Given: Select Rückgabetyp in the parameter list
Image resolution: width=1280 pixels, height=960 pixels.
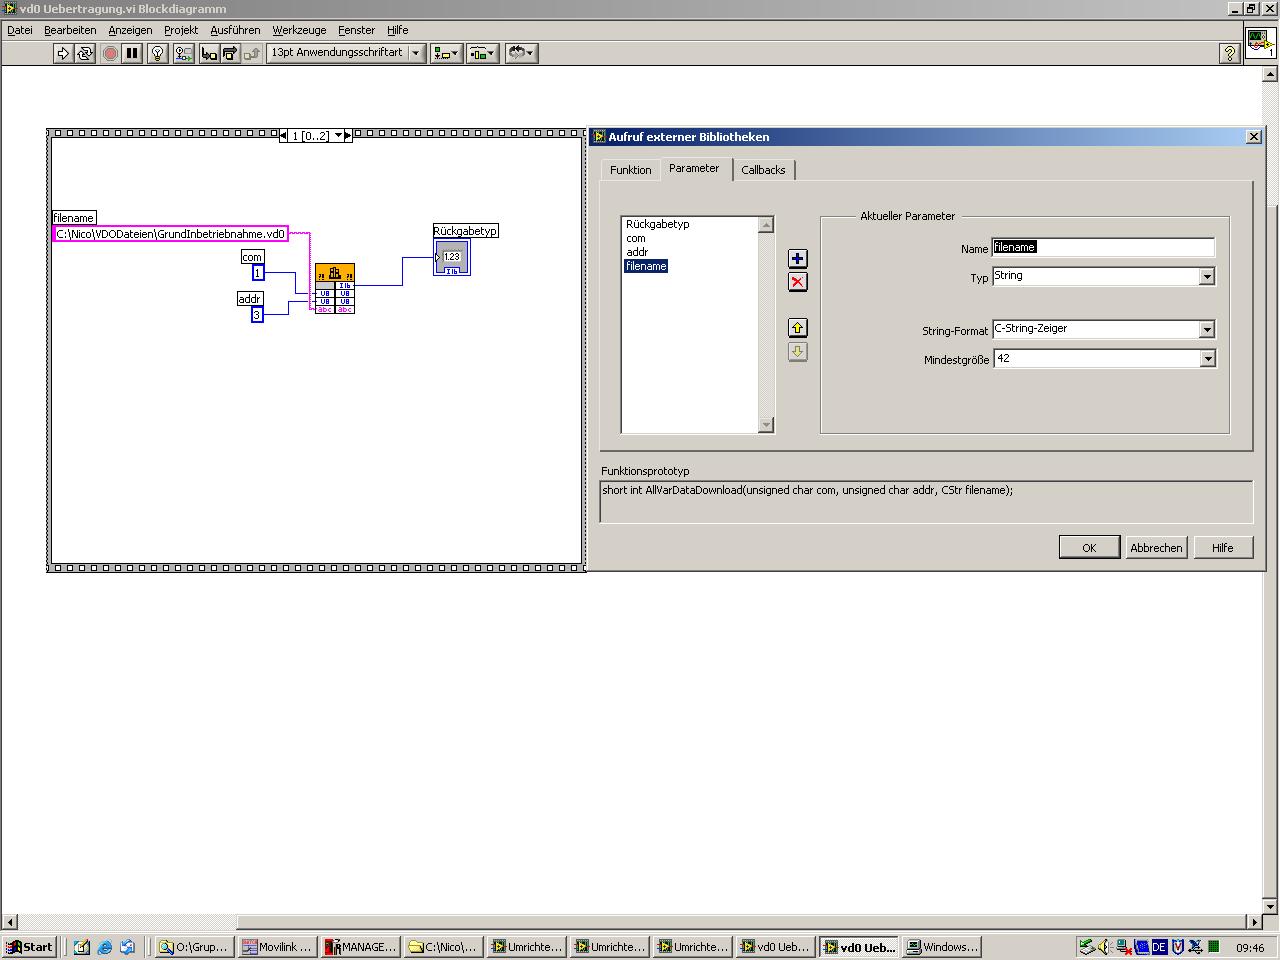Looking at the screenshot, I should [x=657, y=224].
